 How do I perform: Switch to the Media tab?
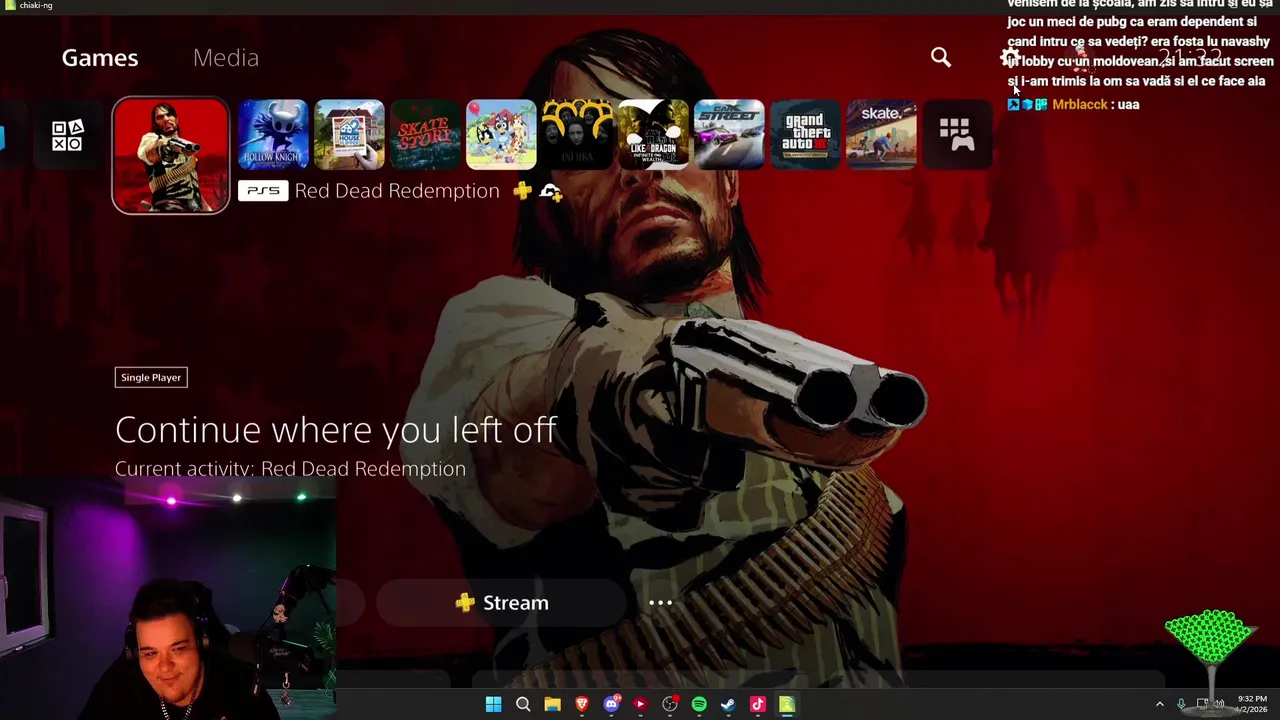[226, 58]
